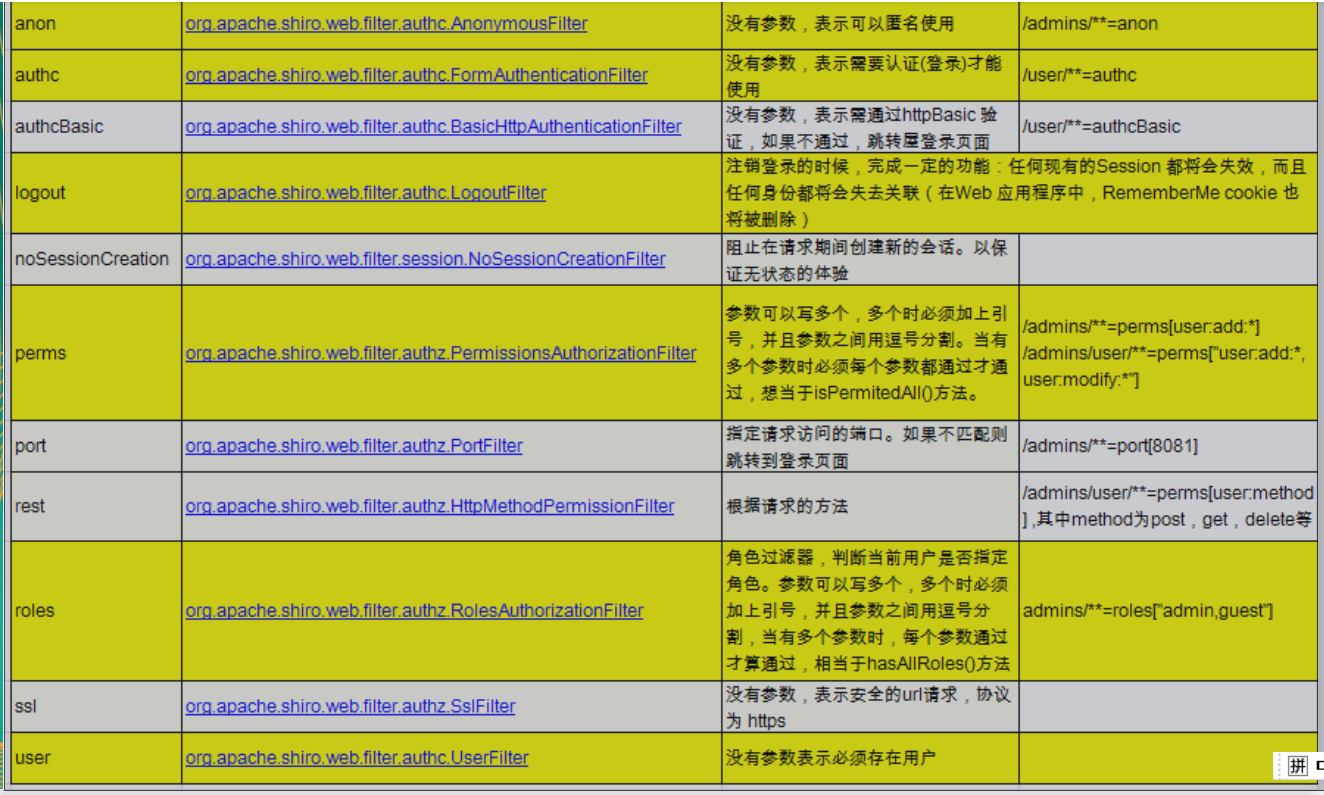The width and height of the screenshot is (1324, 795).
Task: Open the AnonymousFilter class link
Action: (386, 23)
